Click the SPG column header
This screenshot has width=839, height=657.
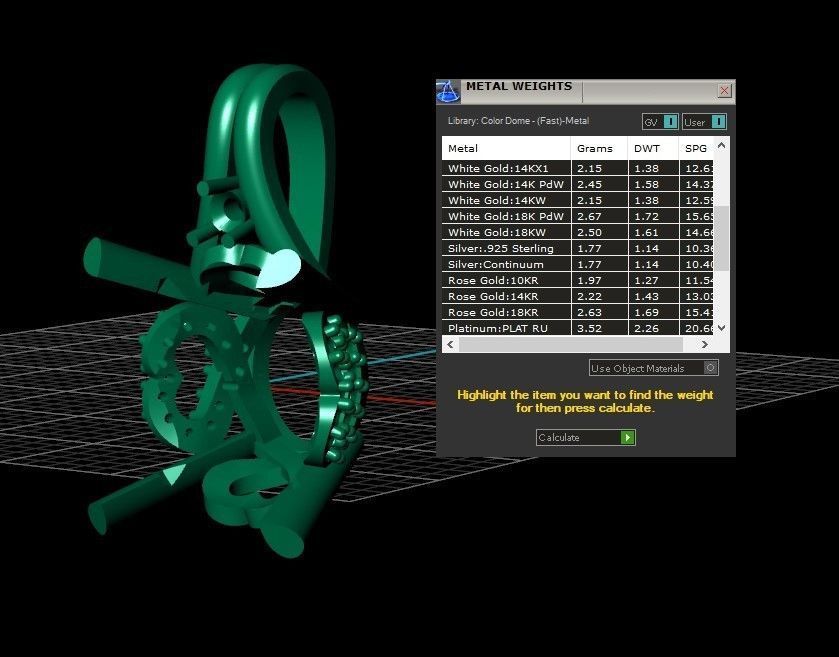696,148
